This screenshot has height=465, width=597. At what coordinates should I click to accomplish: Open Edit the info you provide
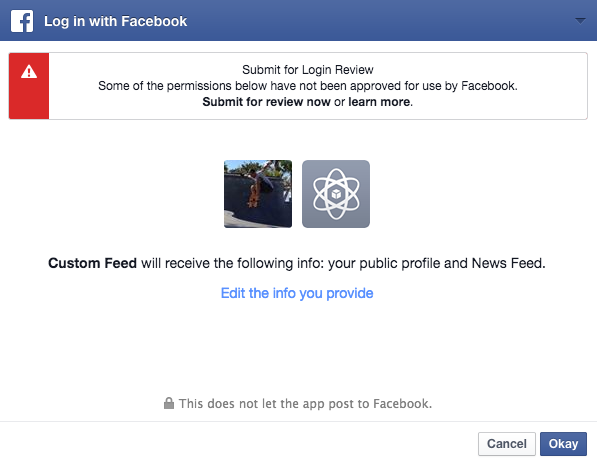point(297,293)
